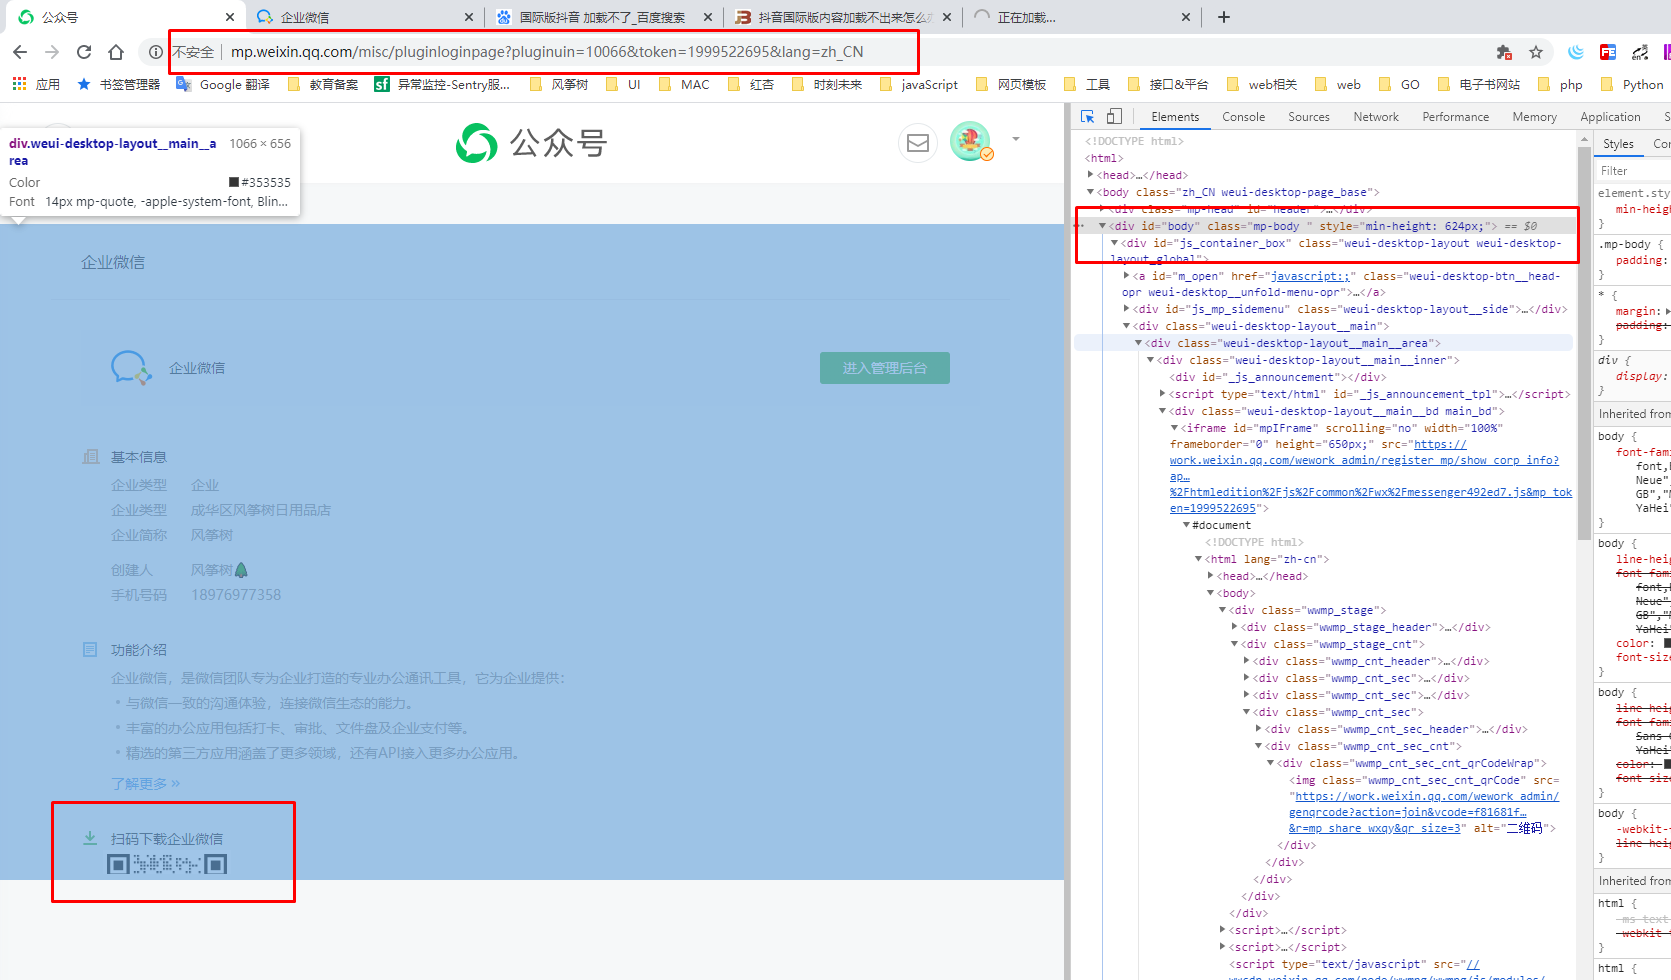Switch to the 企业微信 browser tab
Screen dimensions: 1671x980
click(364, 17)
